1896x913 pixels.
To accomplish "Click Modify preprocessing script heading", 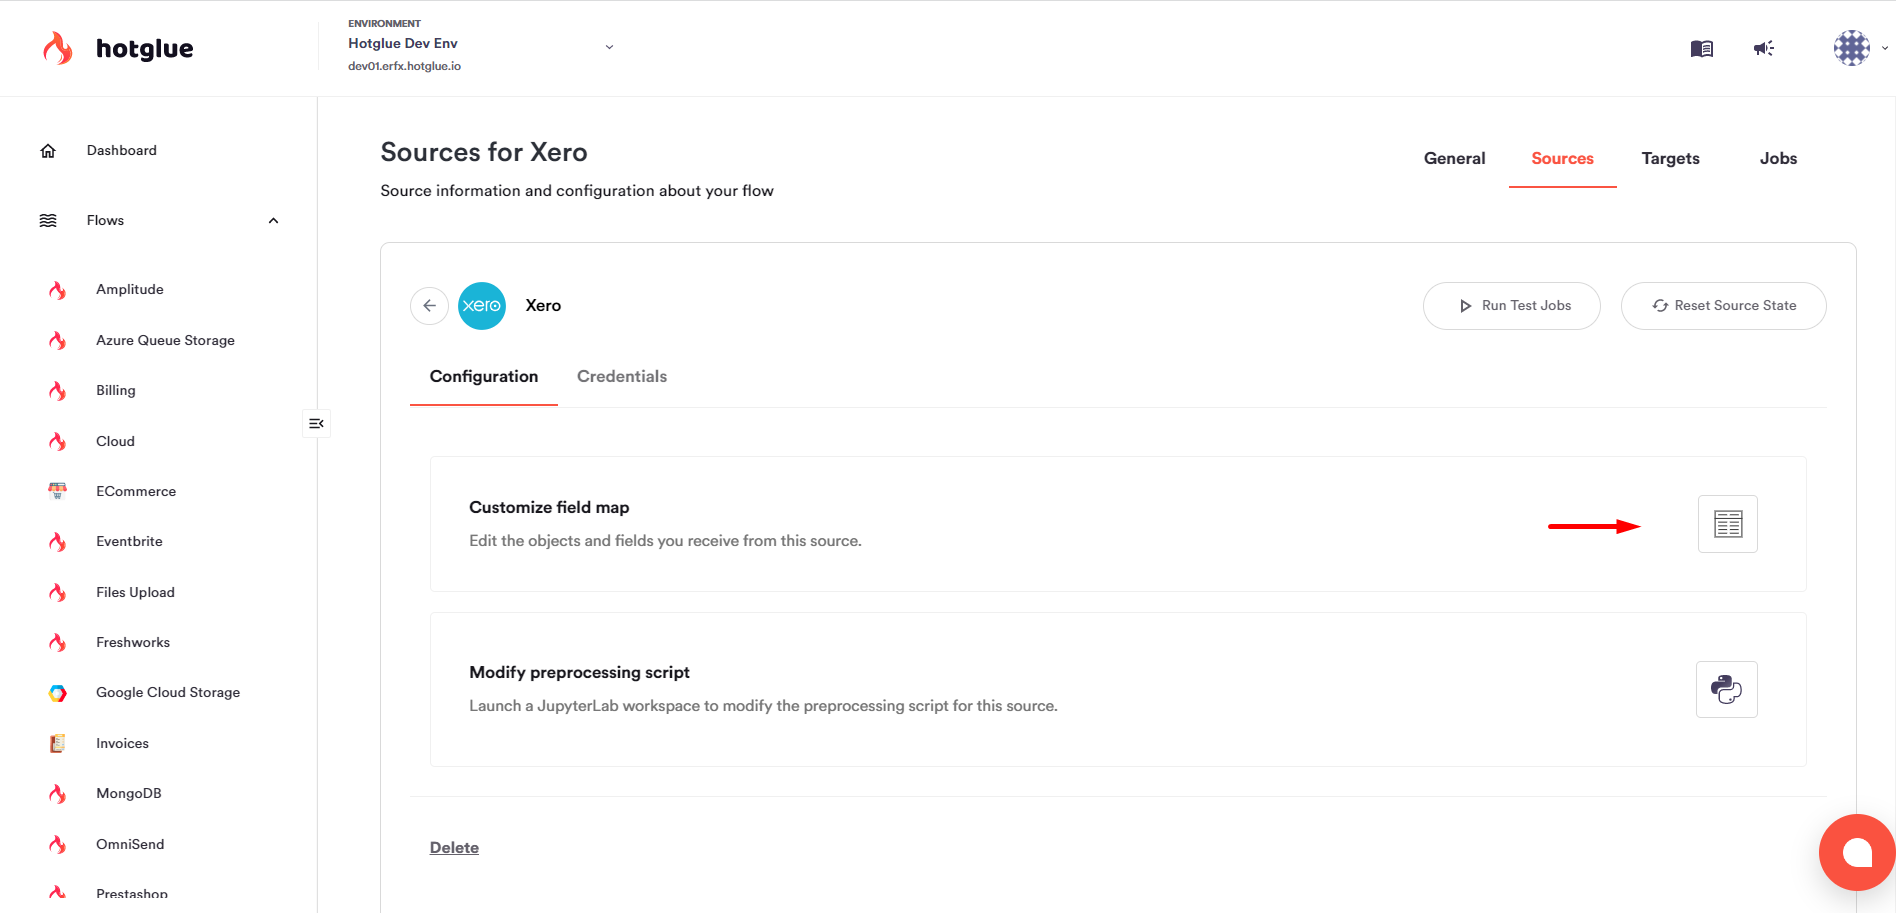I will pos(579,672).
